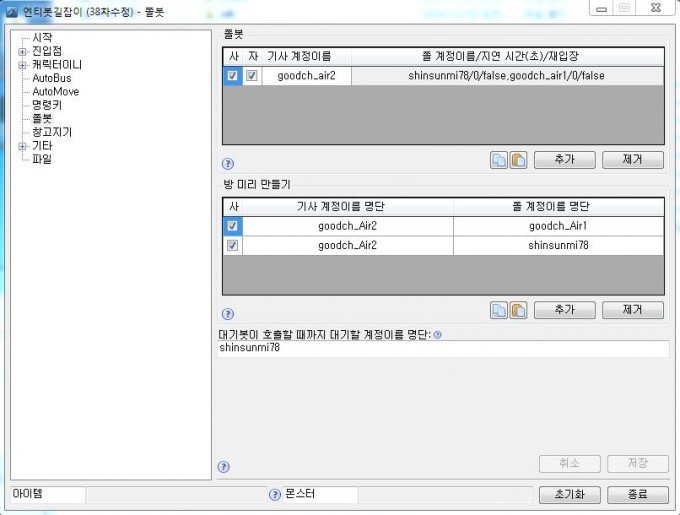Toggle the 자 checkbox in the goodch_air2 졸봇 row
Screen dimensions: 680x515
(x=252, y=76)
